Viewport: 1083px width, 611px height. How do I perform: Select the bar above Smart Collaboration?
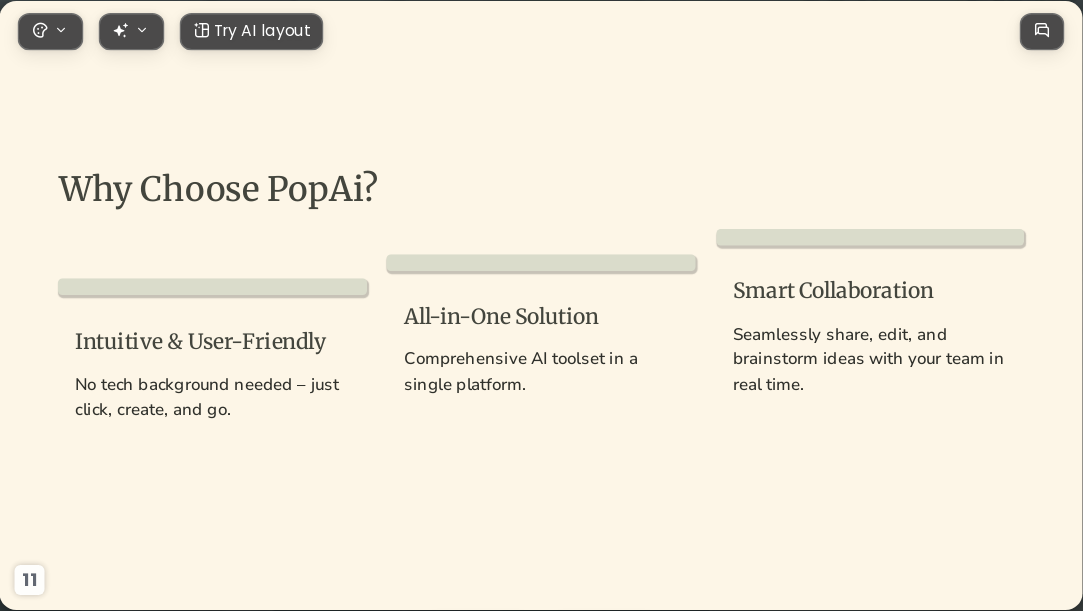click(871, 238)
